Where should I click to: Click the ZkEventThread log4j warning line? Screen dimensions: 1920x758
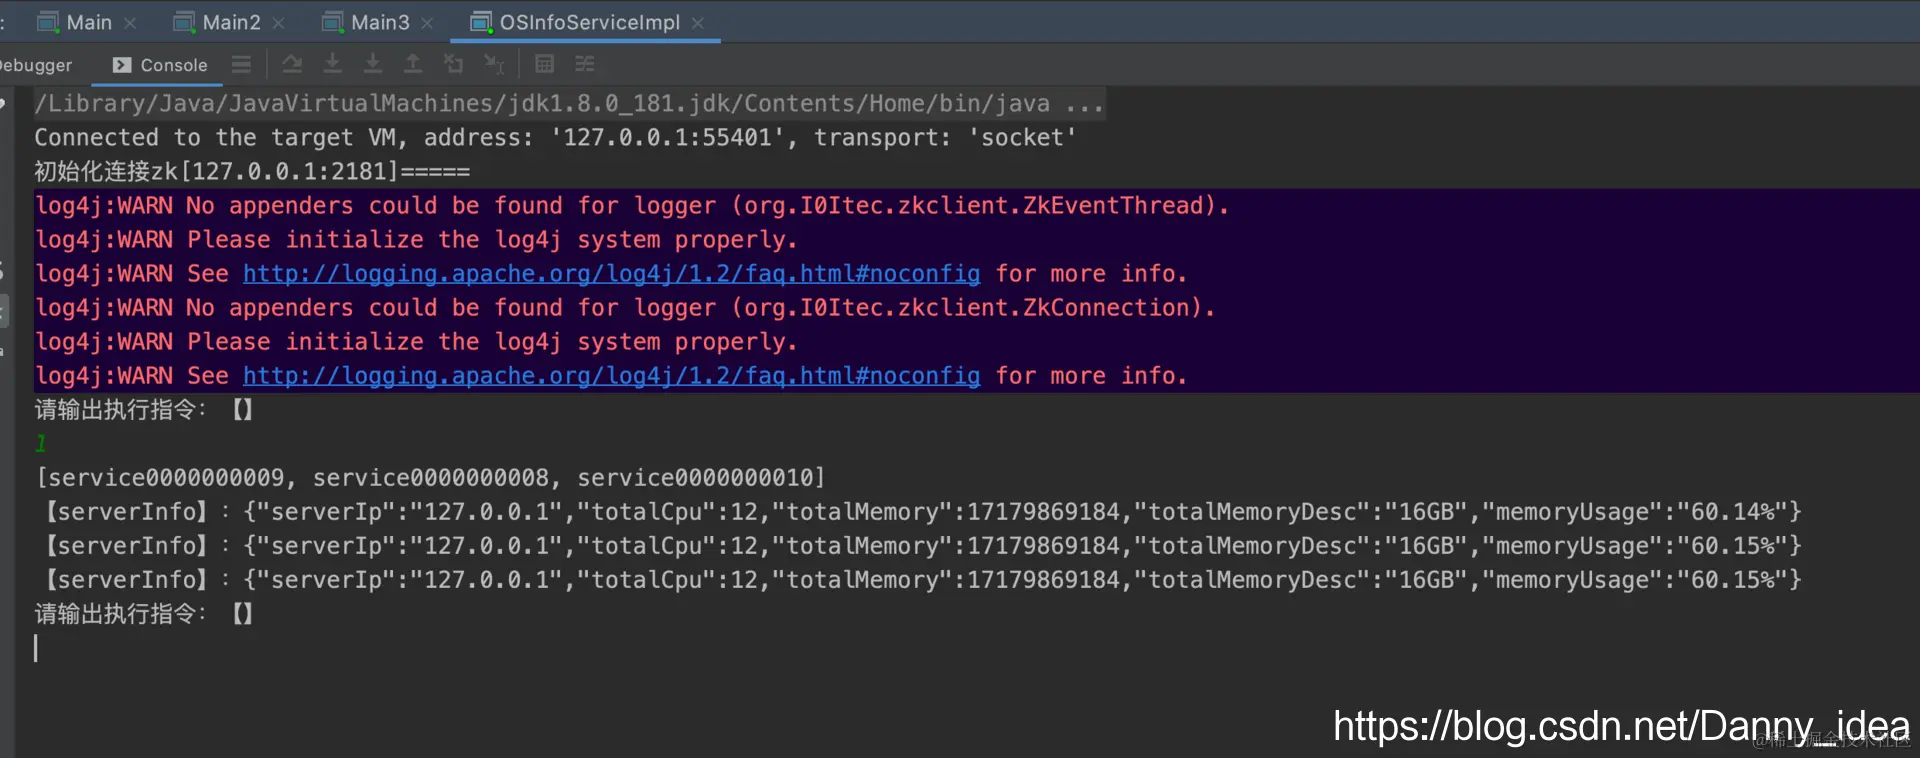click(x=631, y=205)
